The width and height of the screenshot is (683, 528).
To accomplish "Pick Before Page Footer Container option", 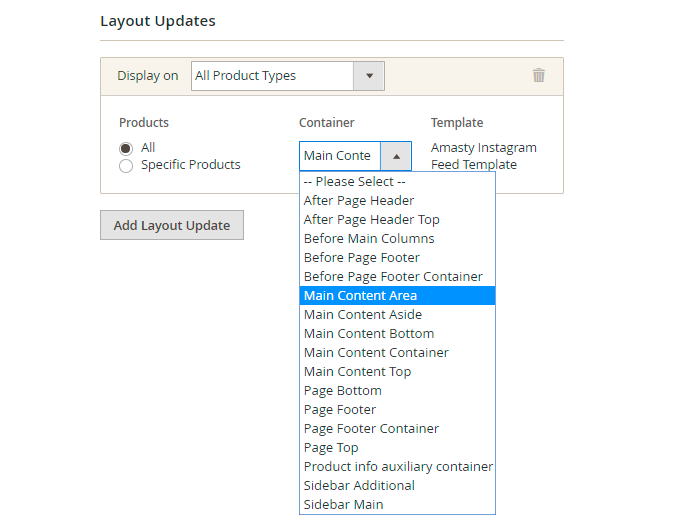I will (393, 276).
